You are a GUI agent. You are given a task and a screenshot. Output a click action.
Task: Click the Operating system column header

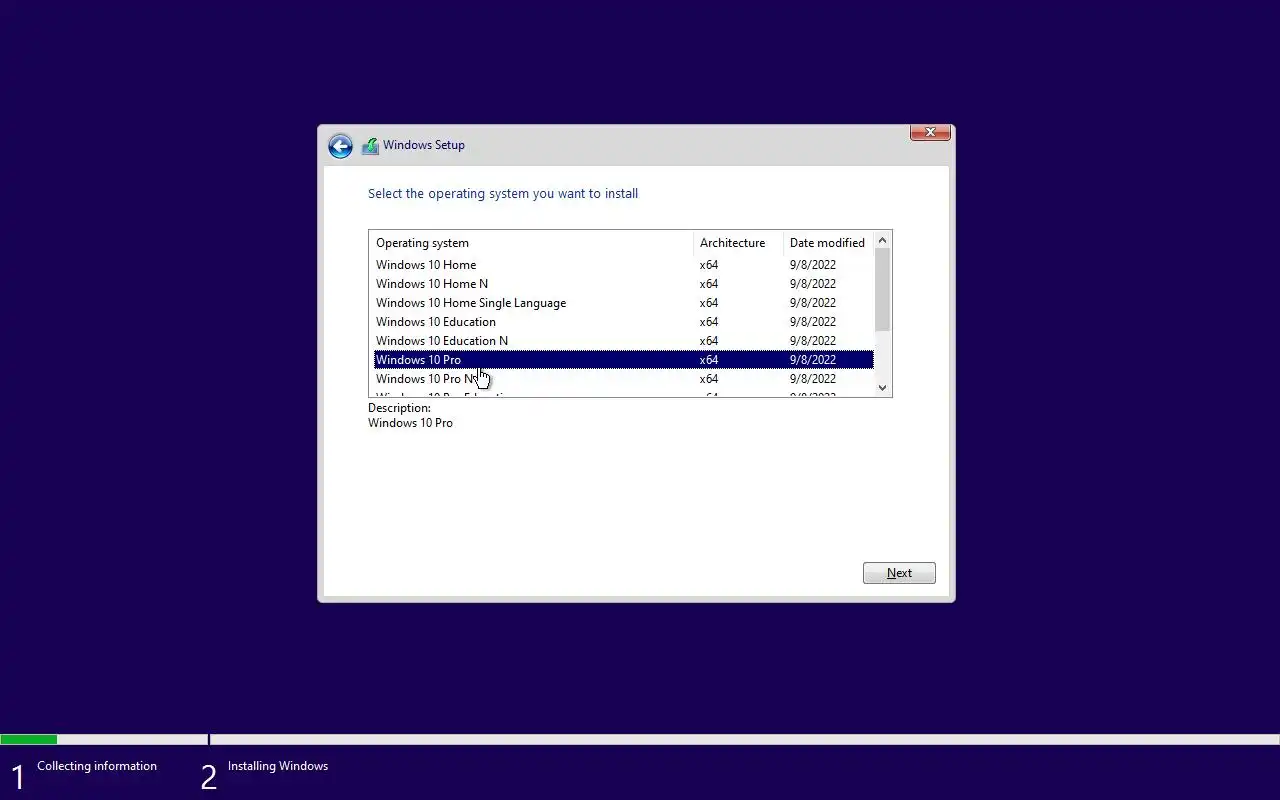point(531,243)
